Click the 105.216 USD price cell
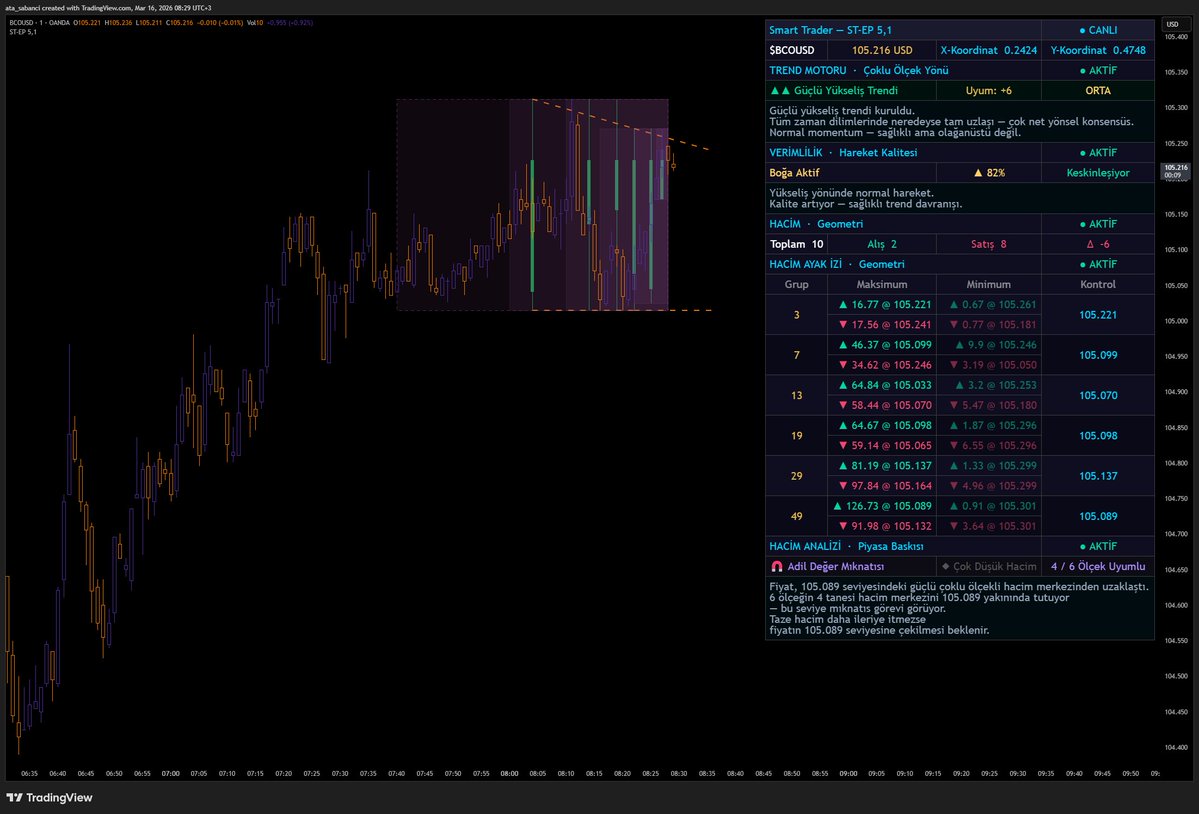1199x814 pixels. tap(882, 50)
